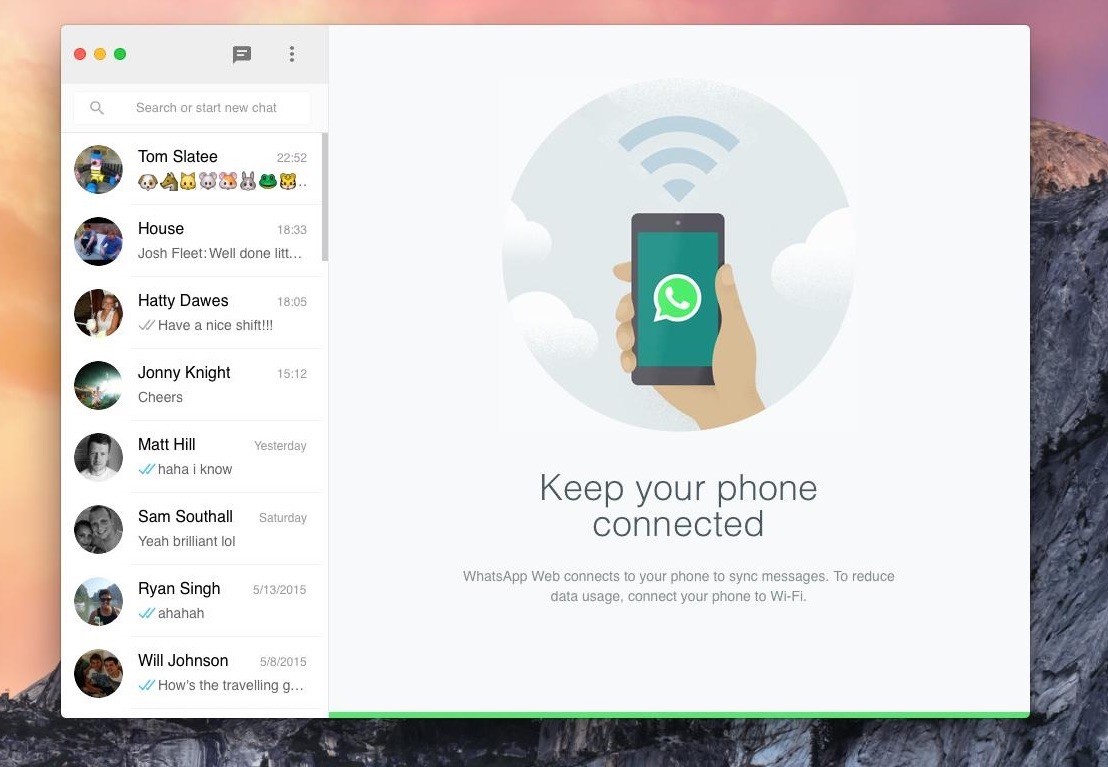Click 'How's the travelling g...' preview
Screen dimensions: 1108x767
coord(231,686)
